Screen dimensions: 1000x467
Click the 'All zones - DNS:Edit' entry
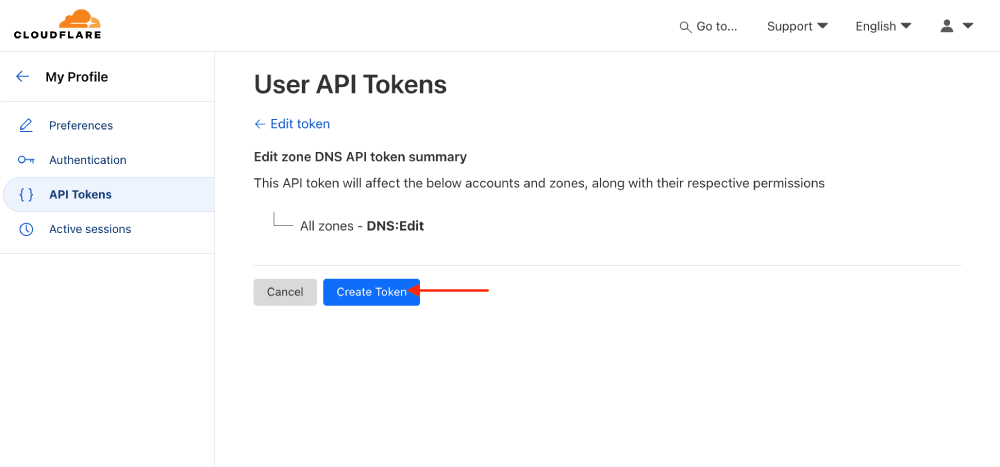(362, 226)
